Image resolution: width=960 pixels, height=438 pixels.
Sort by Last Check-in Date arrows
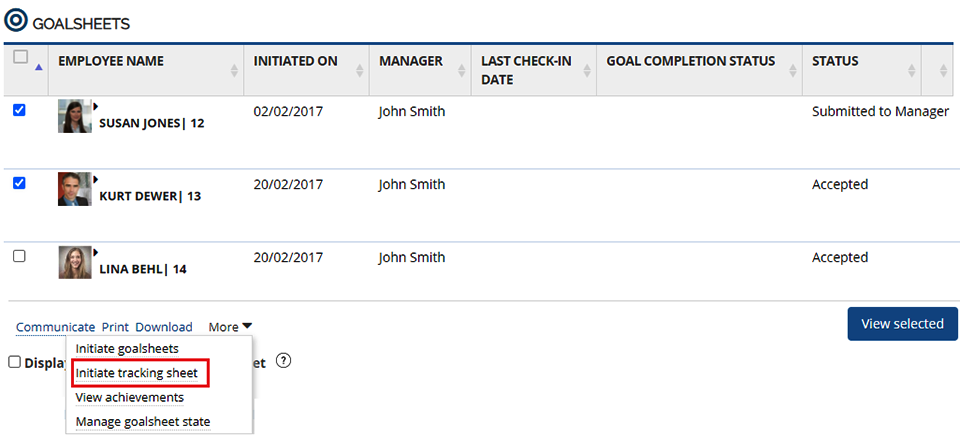tap(587, 71)
